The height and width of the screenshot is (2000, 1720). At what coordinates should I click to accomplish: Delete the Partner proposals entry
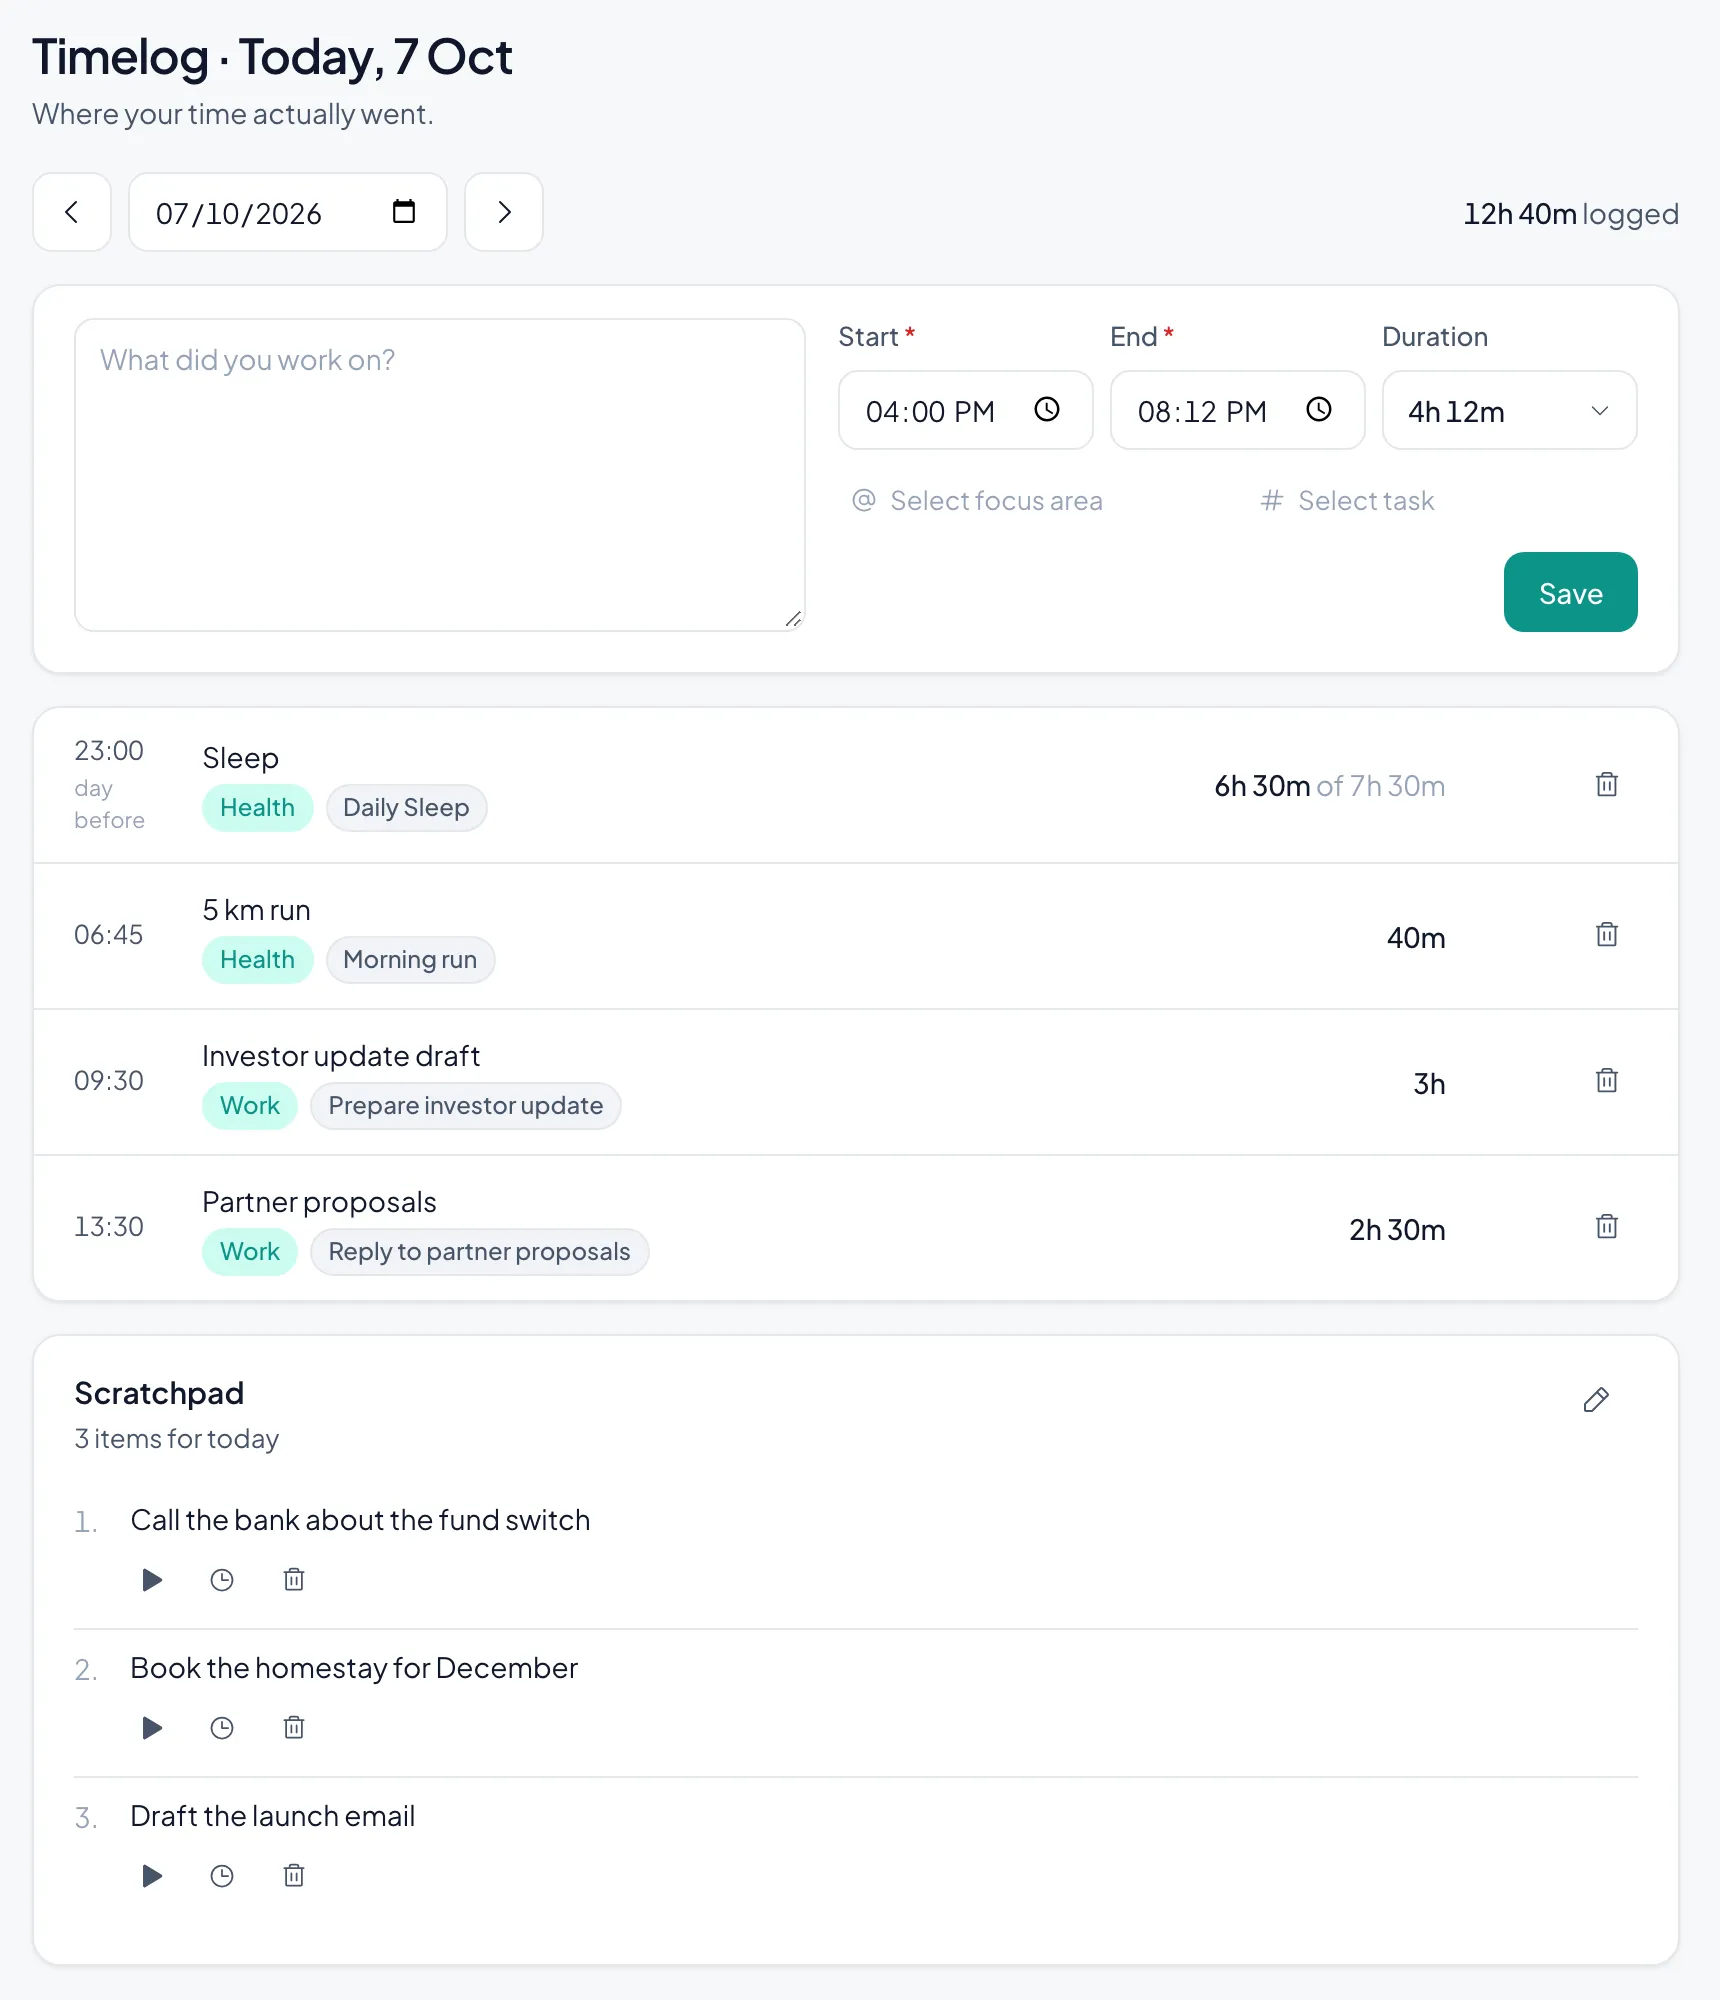coord(1607,1227)
